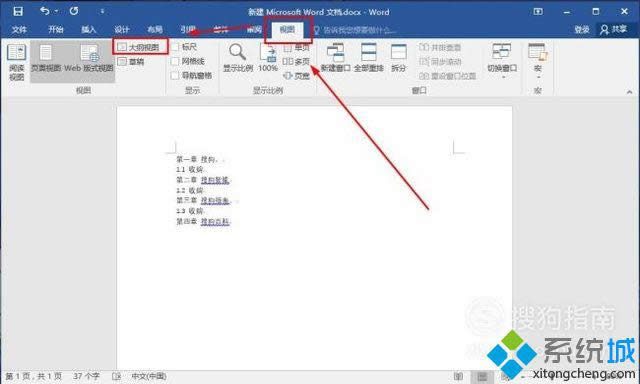Select 多页 (Multiple Pages) zoom option
Viewport: 640px width, 384px height.
coord(296,62)
